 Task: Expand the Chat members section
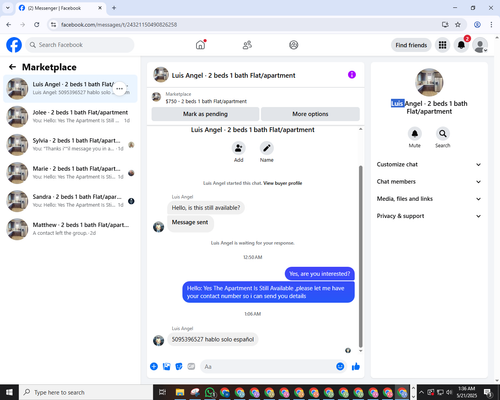pos(429,182)
